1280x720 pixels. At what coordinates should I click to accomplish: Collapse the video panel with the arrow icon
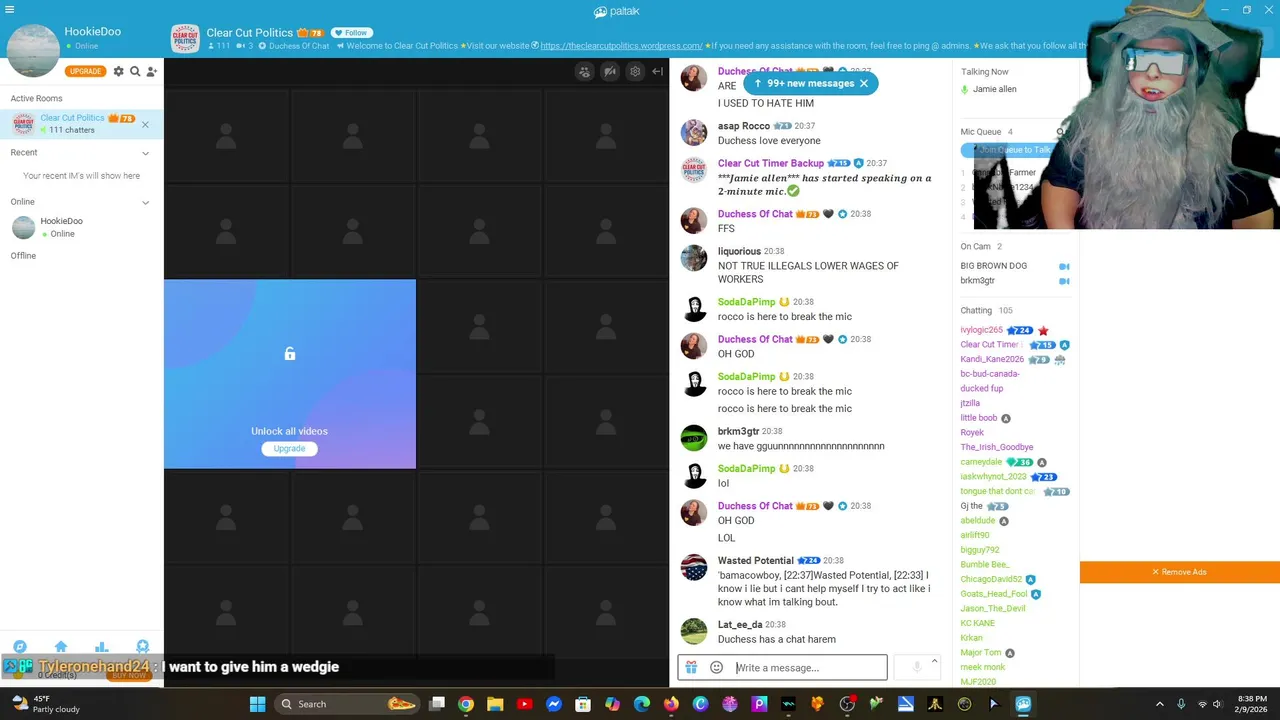(657, 72)
